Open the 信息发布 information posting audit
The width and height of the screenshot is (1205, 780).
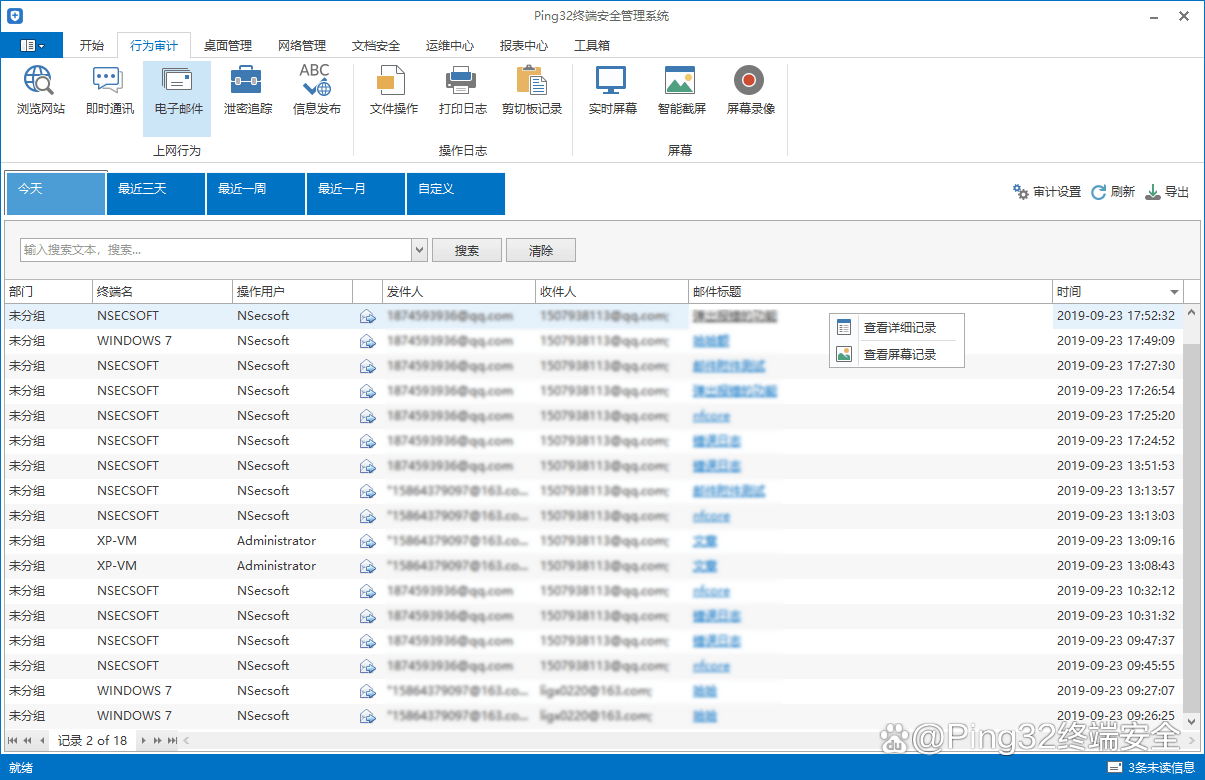coord(316,91)
